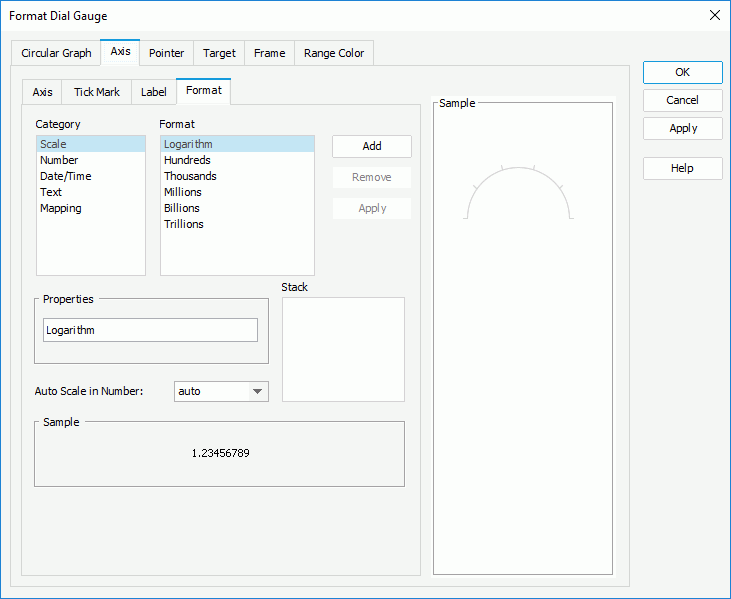Choose Text in the Category list
The width and height of the screenshot is (731, 599).
[x=91, y=192]
